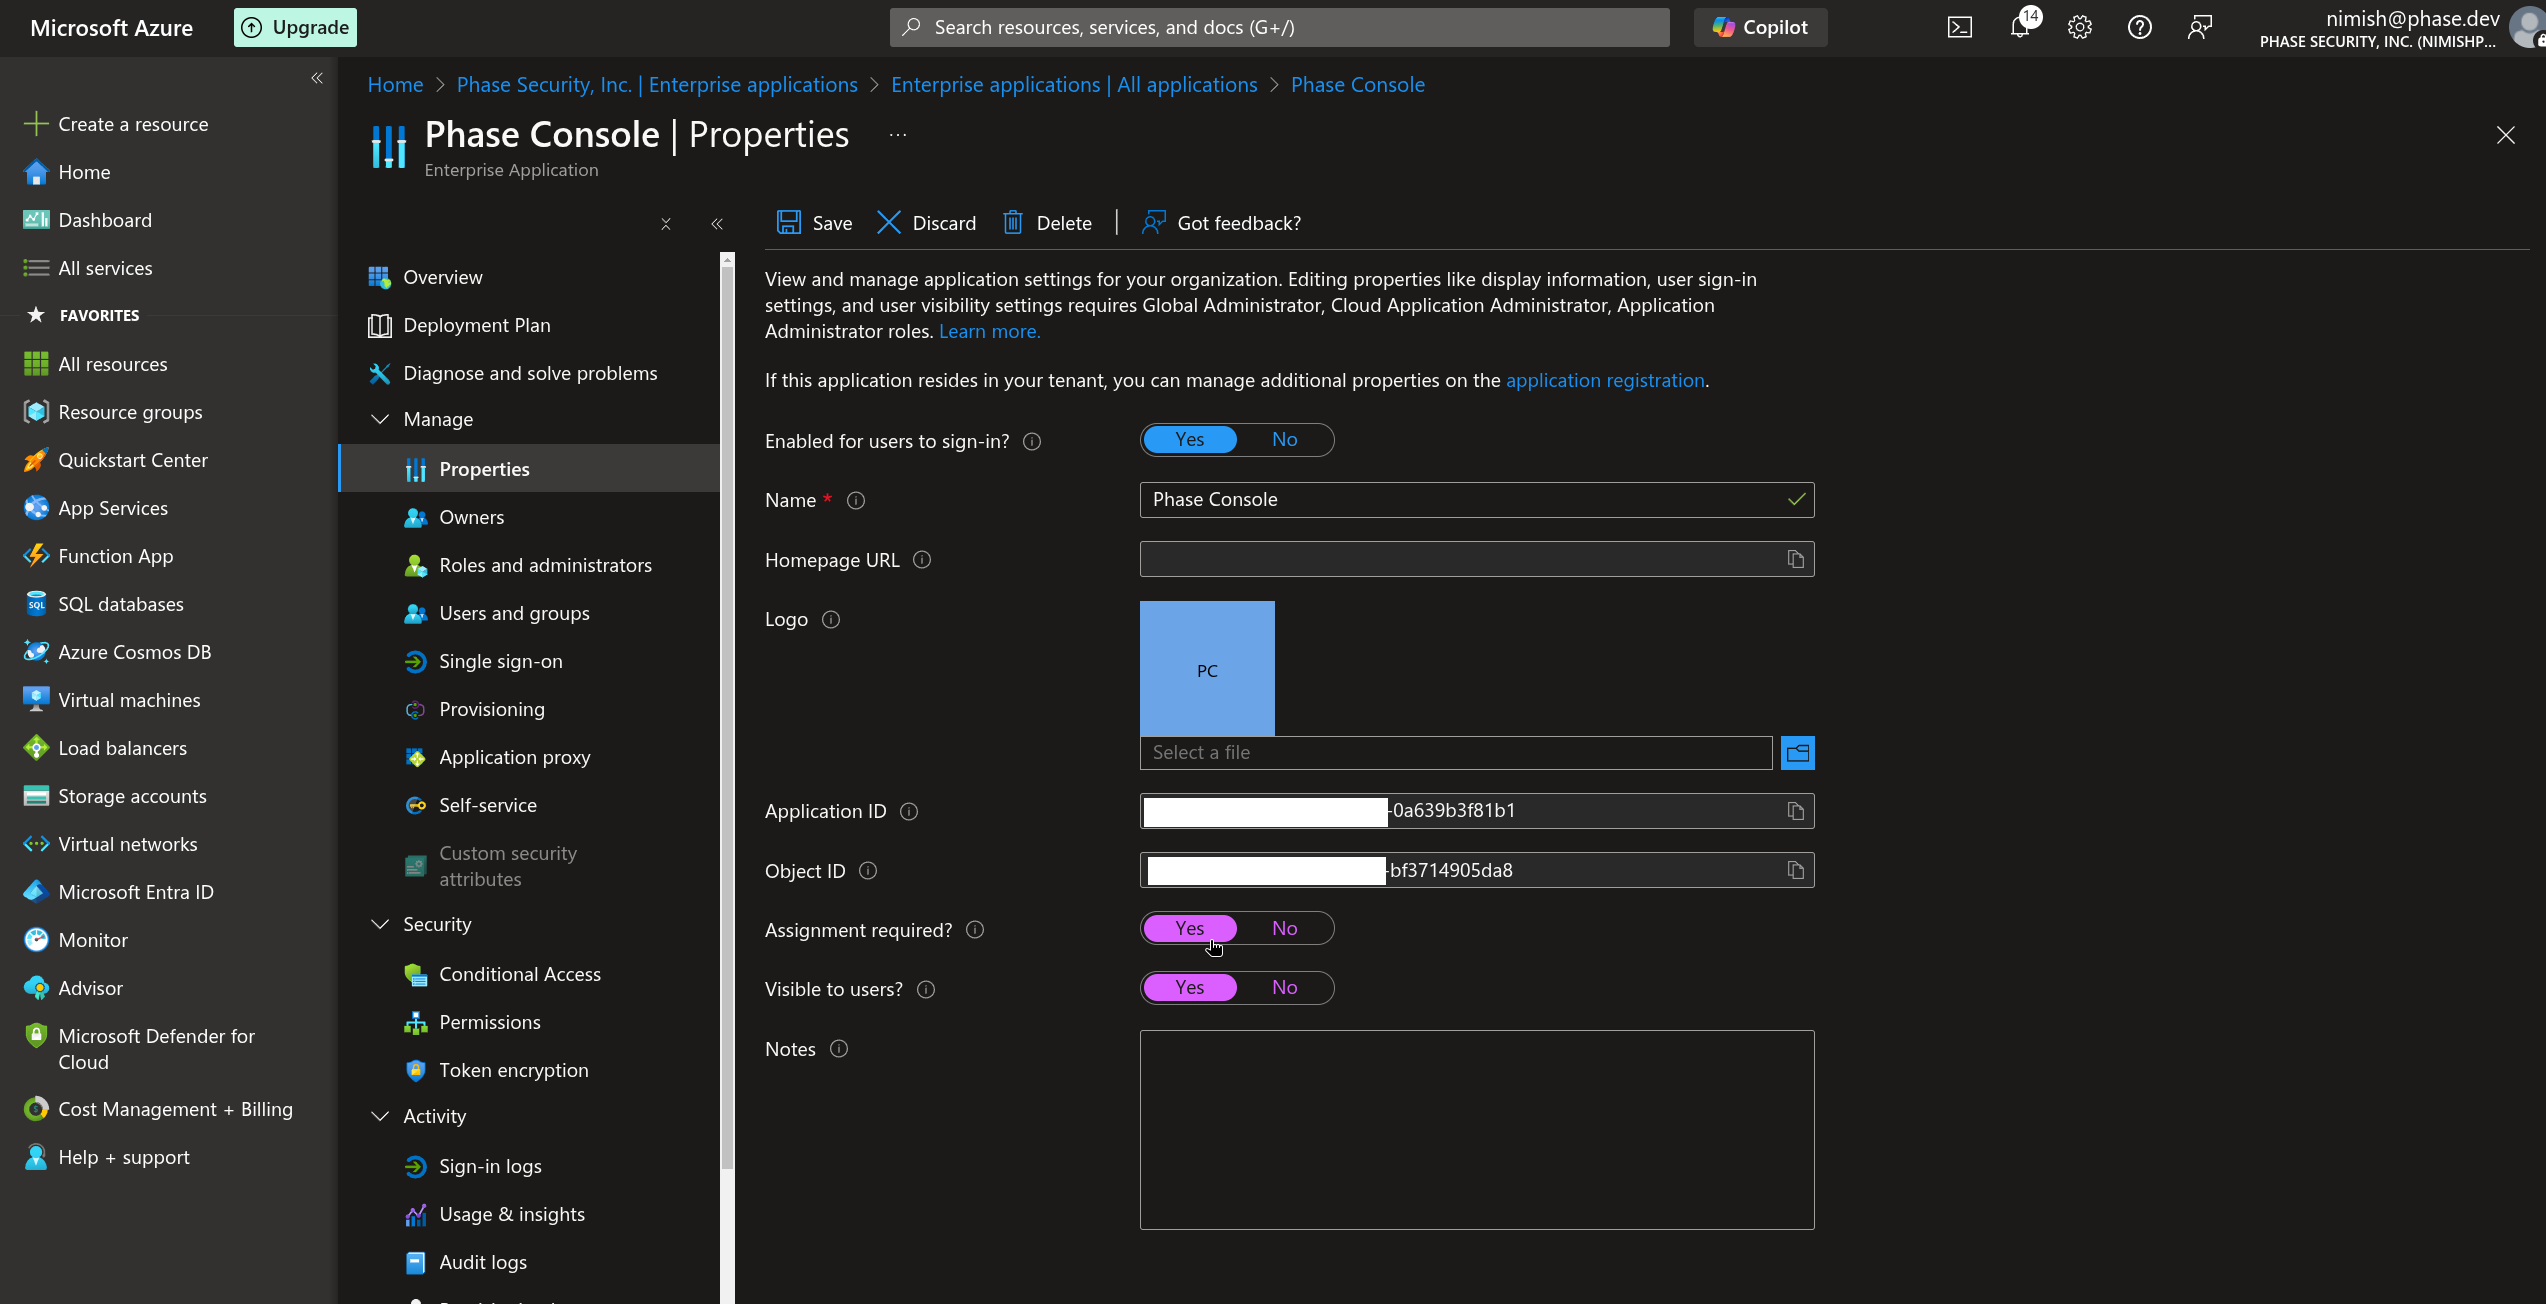Set Enabled for users to sign-in to No

click(x=1284, y=440)
